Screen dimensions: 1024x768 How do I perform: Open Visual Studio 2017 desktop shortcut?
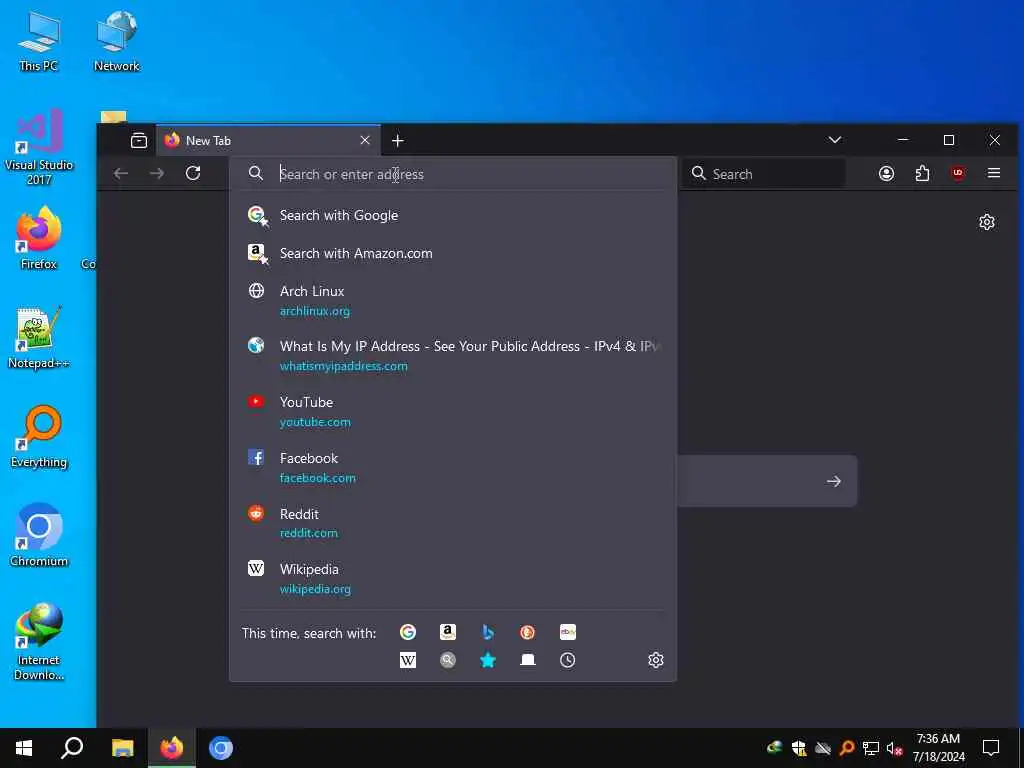[39, 147]
